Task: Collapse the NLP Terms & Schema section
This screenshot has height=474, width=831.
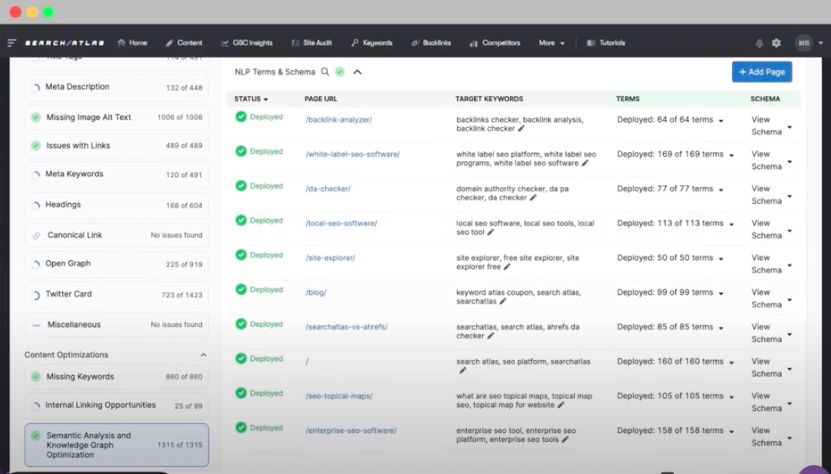Action: [358, 72]
